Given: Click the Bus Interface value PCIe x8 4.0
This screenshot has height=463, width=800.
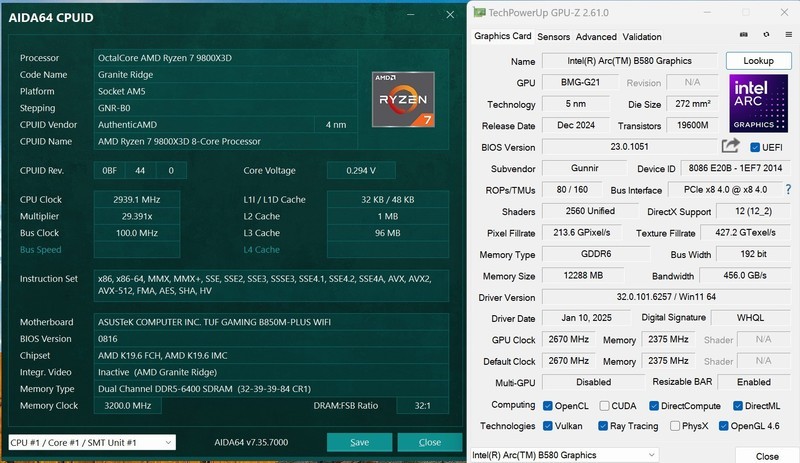Looking at the screenshot, I should (725, 189).
